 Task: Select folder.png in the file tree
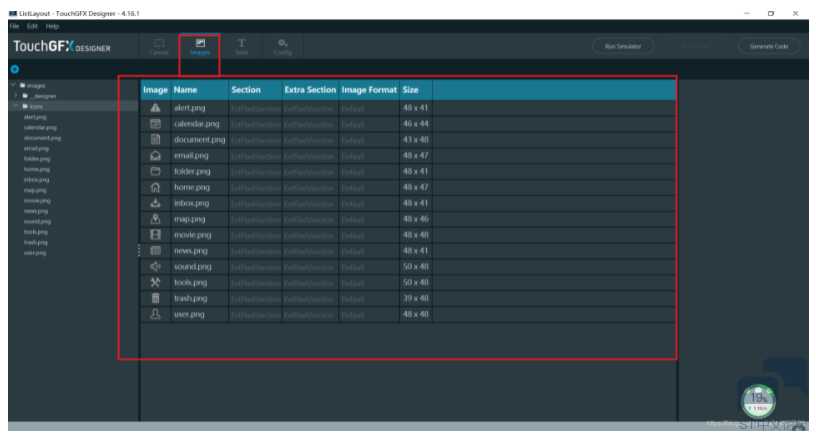(37, 159)
